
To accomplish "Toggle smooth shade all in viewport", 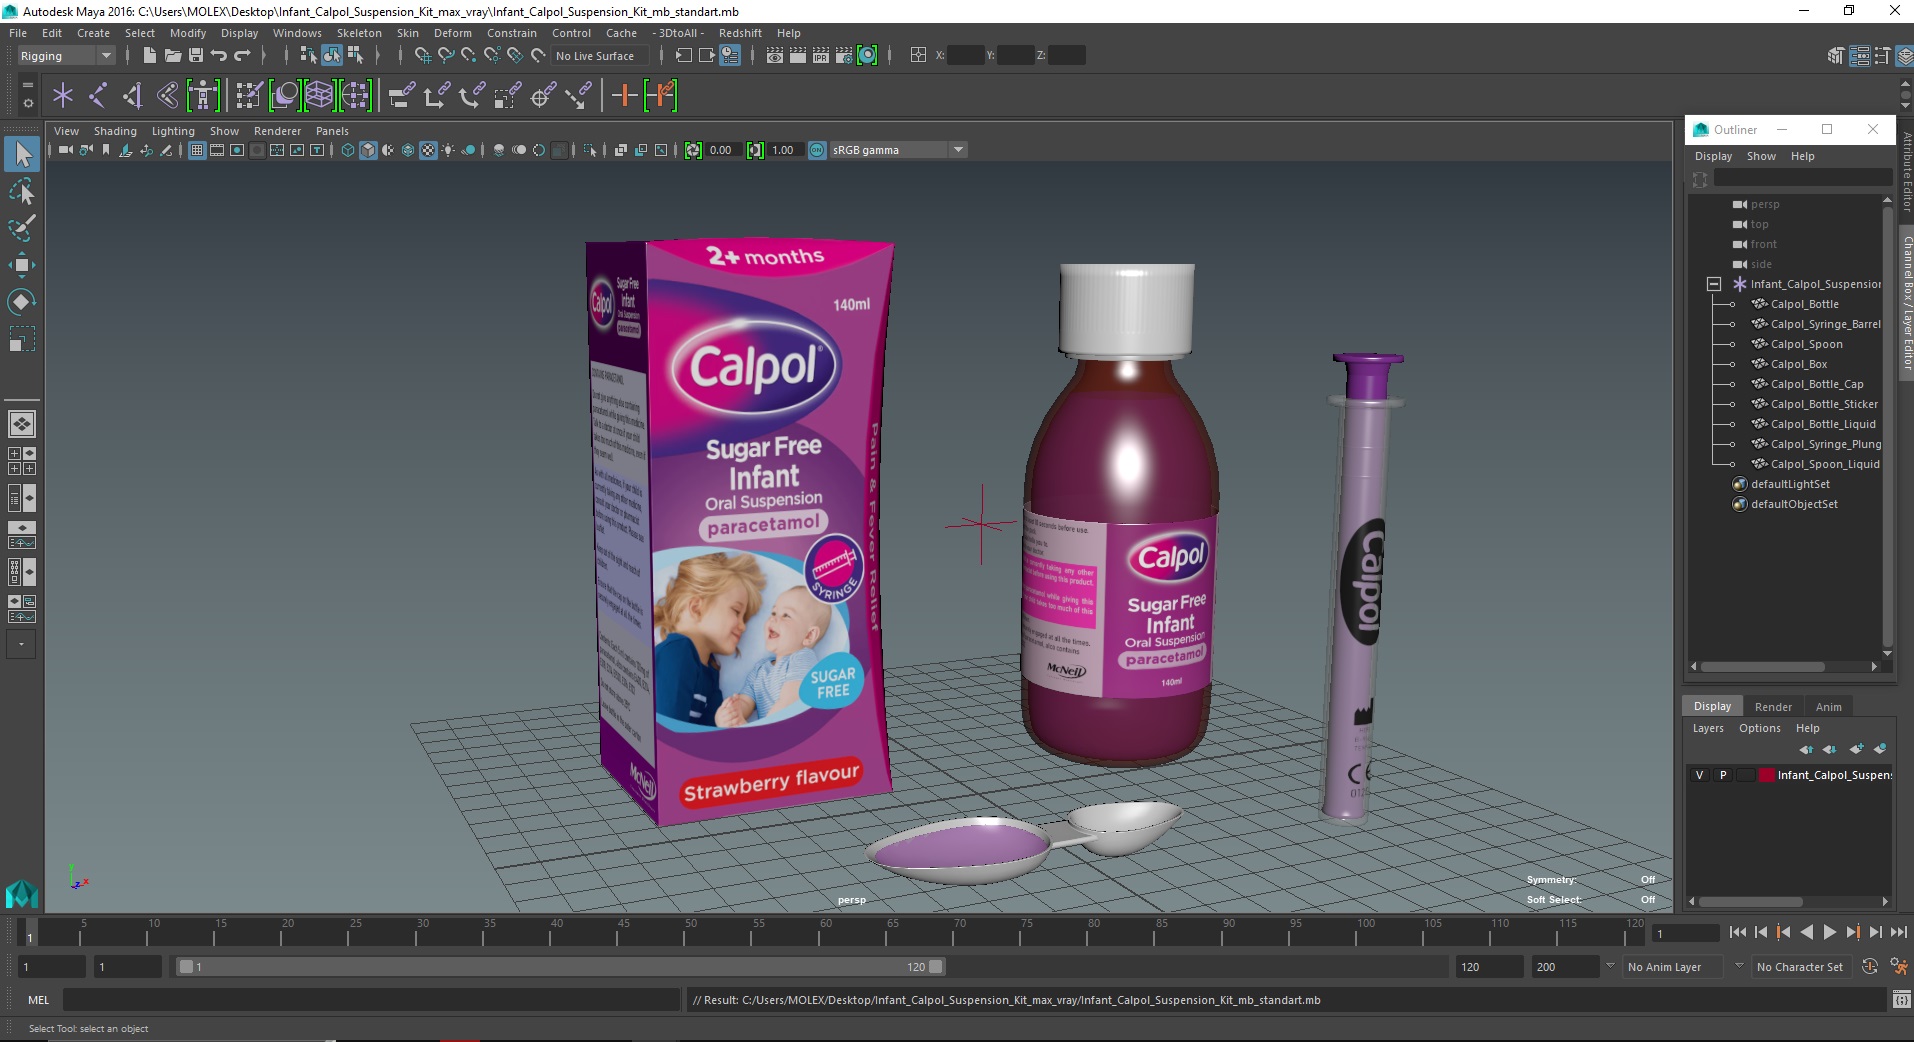I will [368, 150].
